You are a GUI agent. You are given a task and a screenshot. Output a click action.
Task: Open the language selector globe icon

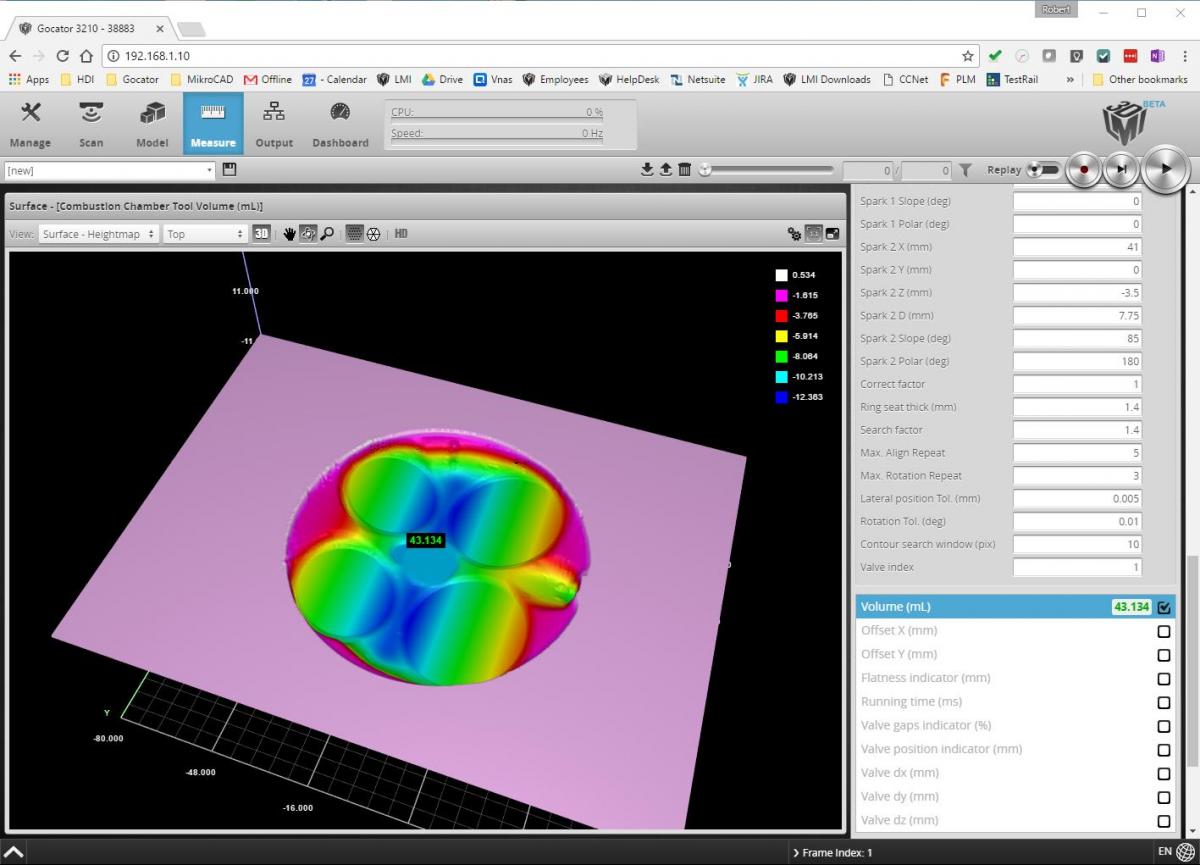1185,852
